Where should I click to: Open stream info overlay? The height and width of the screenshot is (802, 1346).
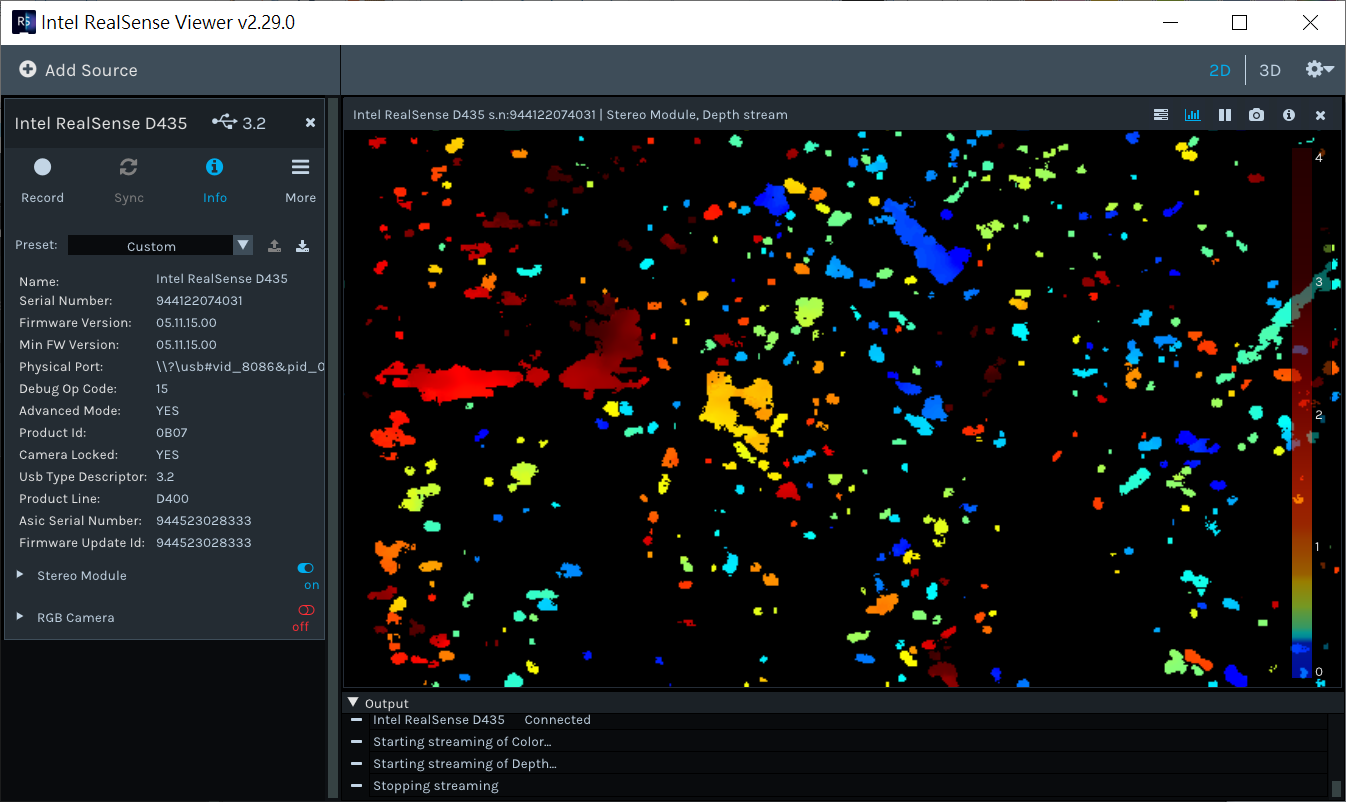[x=1288, y=114]
